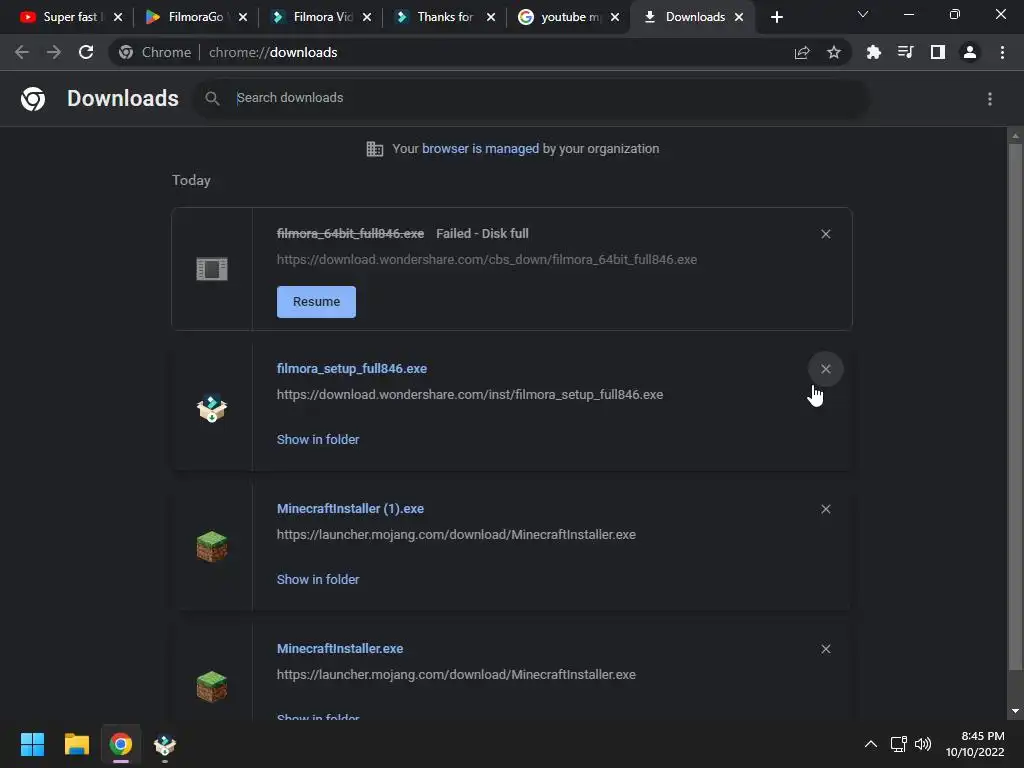Close the Thanks for tab
Screen dimensions: 1024x768
[491, 17]
